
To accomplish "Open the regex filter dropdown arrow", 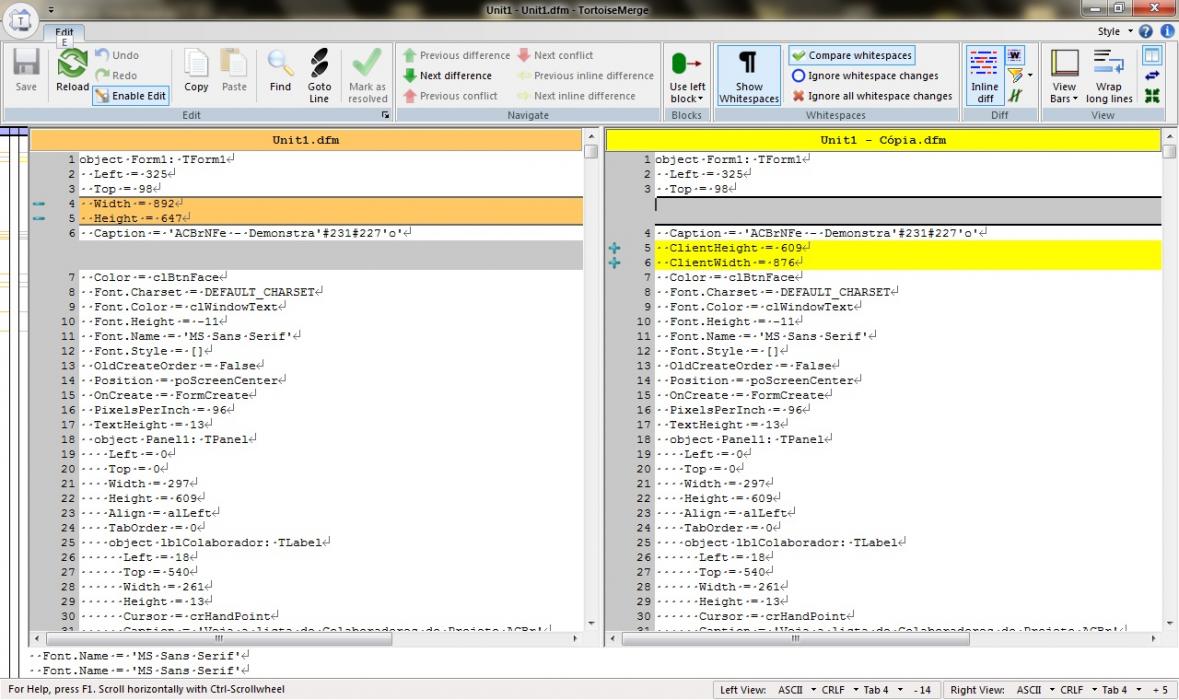I will 1030,75.
